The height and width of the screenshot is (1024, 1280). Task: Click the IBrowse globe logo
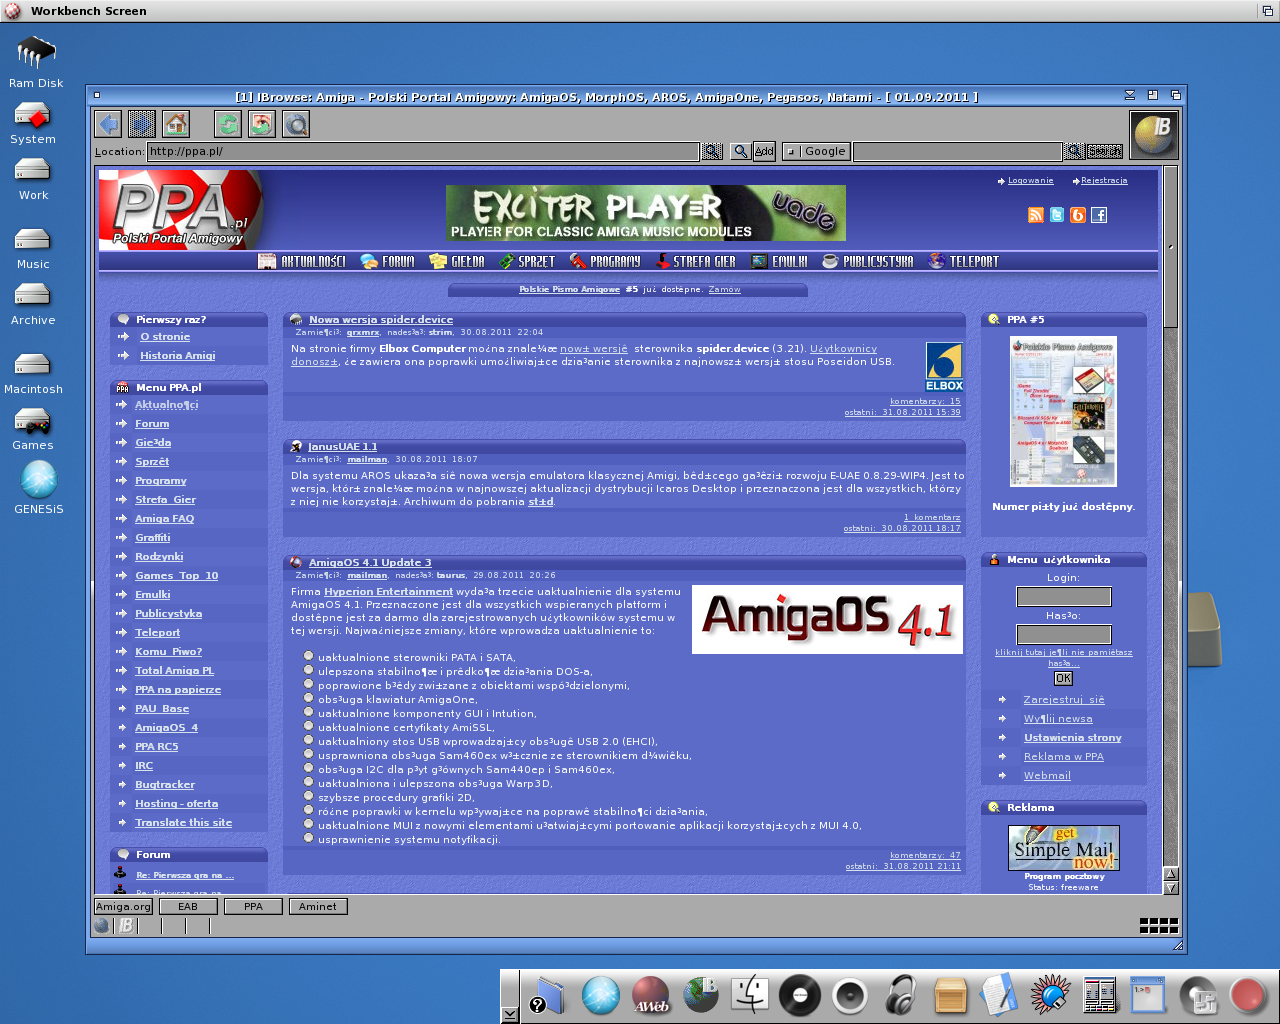click(1154, 134)
